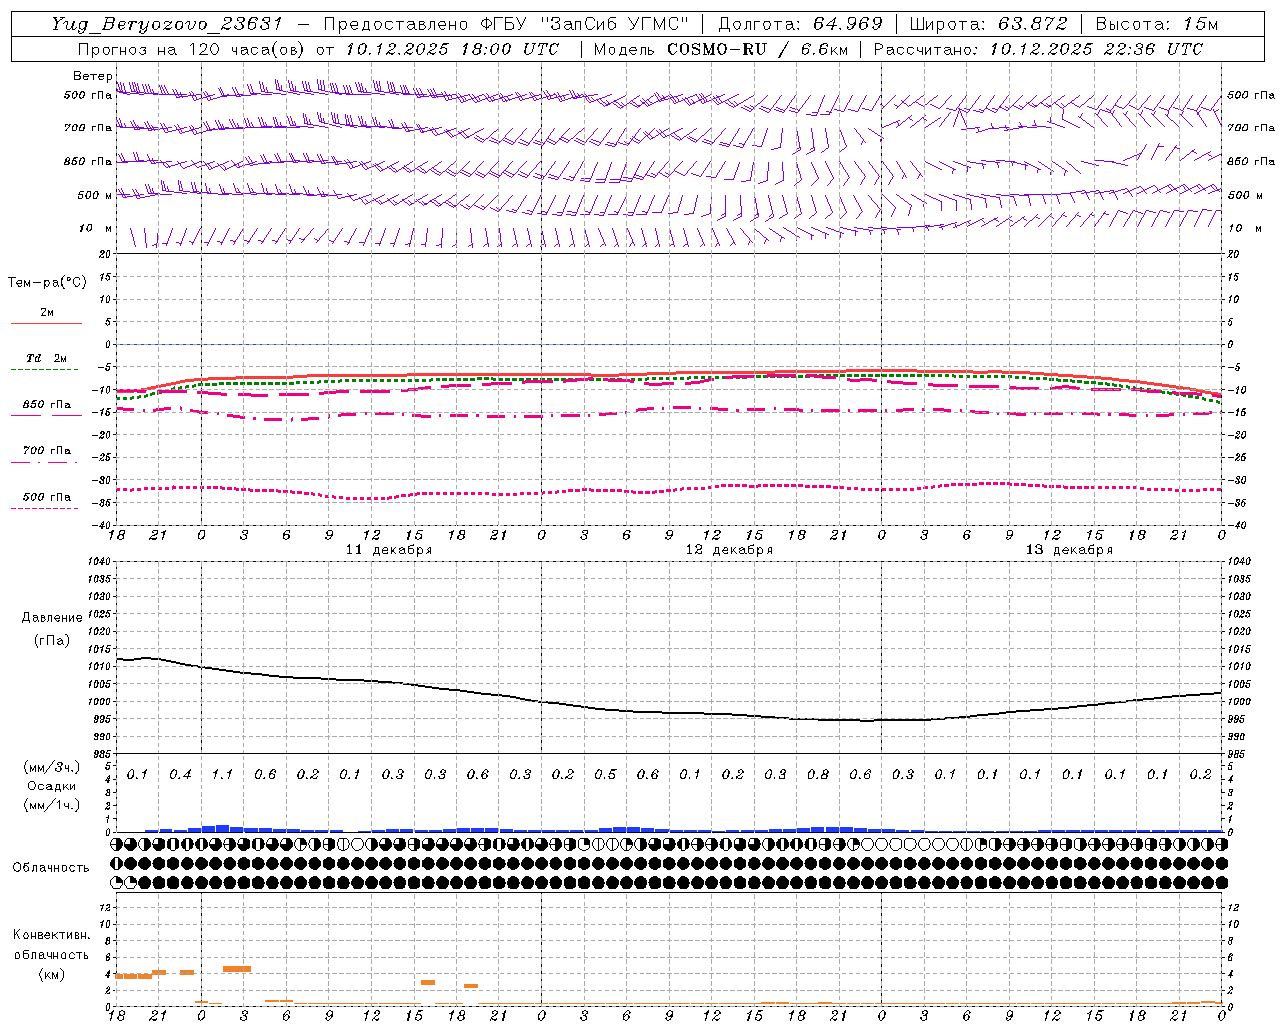Image resolution: width=1280 pixels, height=1024 pixels.
Task: Click the forecast start time 10.12.2025 18:00 UTC
Action: (452, 49)
